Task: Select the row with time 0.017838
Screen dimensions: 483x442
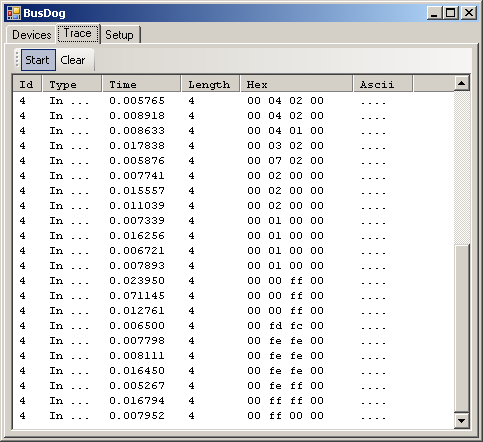Action: (233, 146)
